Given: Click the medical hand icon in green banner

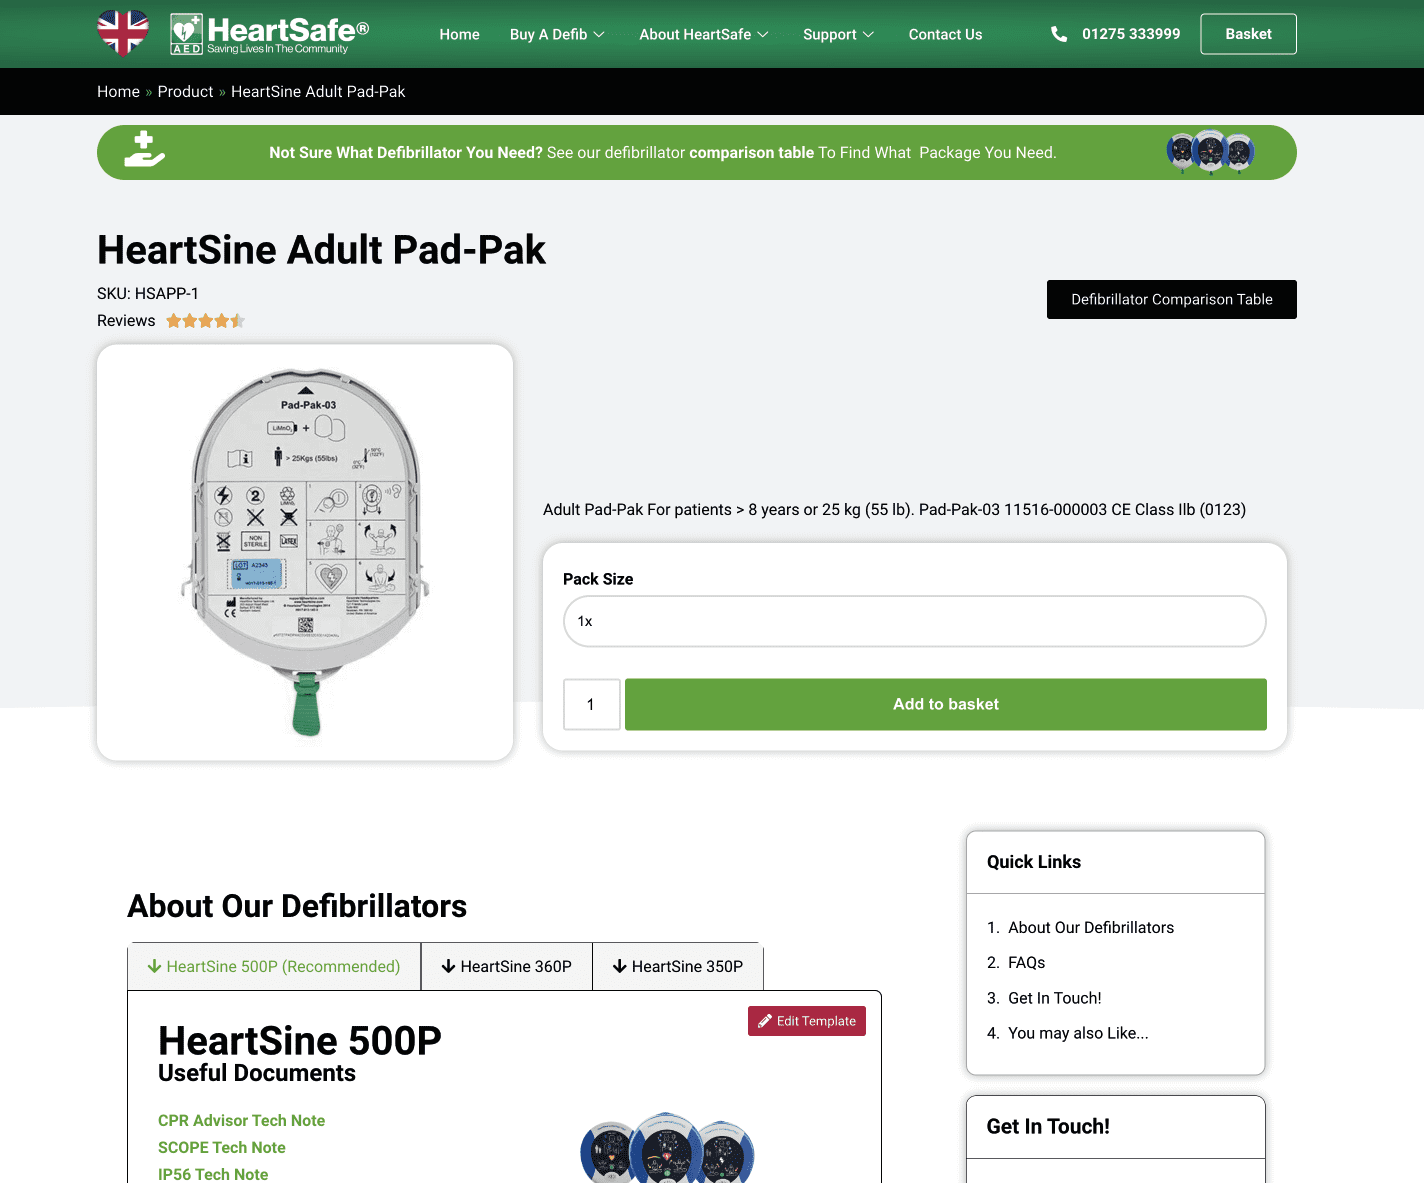Looking at the screenshot, I should click(x=144, y=149).
